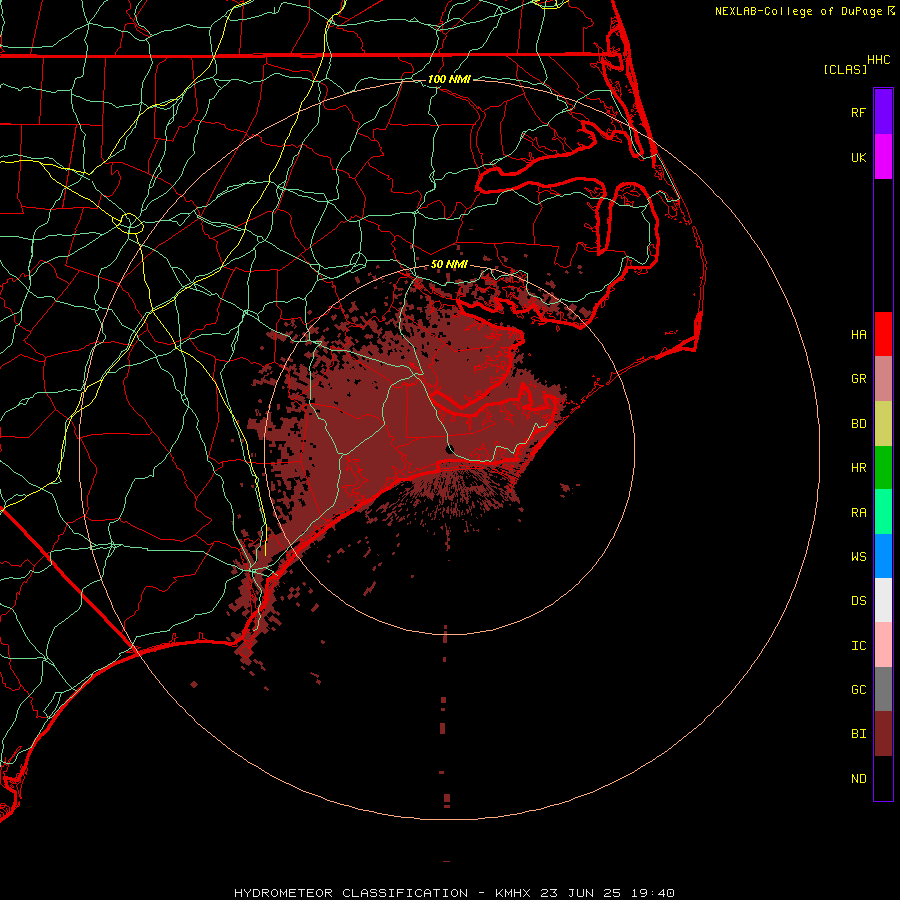Click the GC legend label
Viewport: 900px width, 900px height.
point(858,689)
